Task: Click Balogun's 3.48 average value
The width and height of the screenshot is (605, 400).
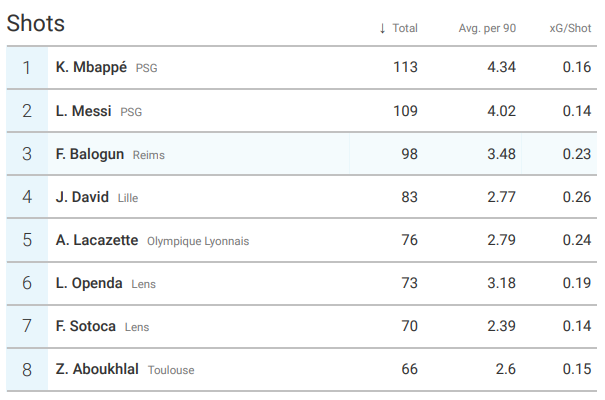Action: pyautogui.click(x=498, y=154)
